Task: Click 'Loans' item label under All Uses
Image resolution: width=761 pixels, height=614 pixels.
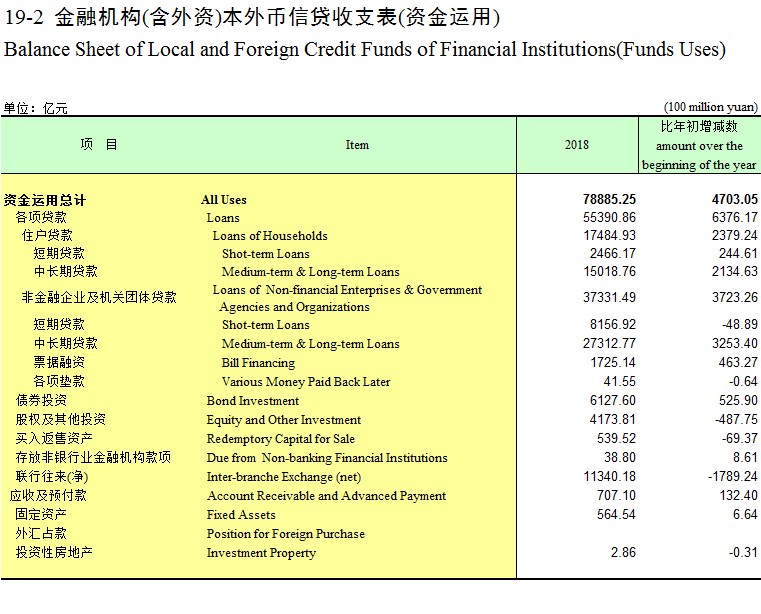Action: pos(223,217)
